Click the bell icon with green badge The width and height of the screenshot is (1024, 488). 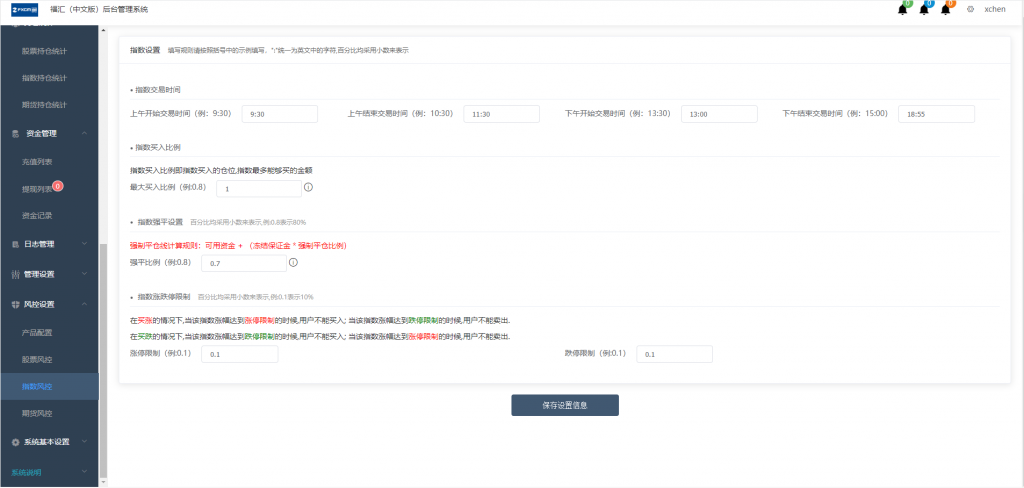[x=903, y=10]
